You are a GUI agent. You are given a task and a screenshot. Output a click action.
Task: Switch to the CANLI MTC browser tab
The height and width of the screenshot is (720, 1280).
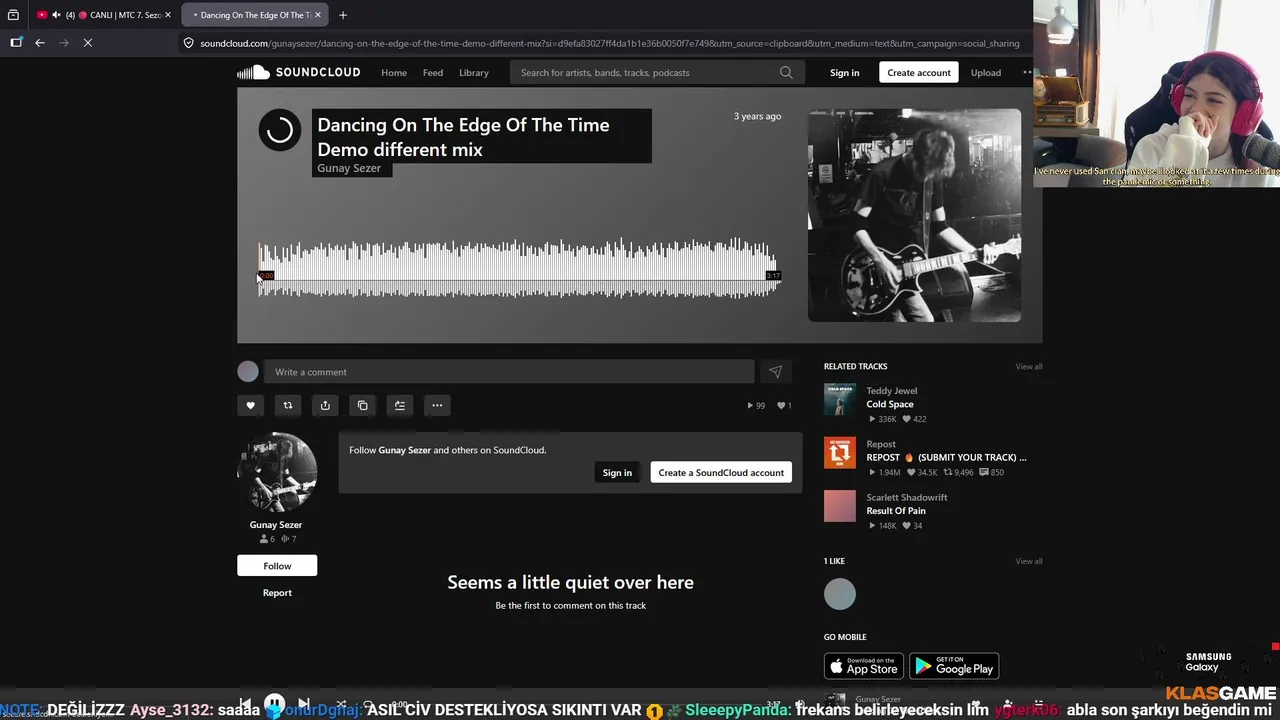coord(103,15)
